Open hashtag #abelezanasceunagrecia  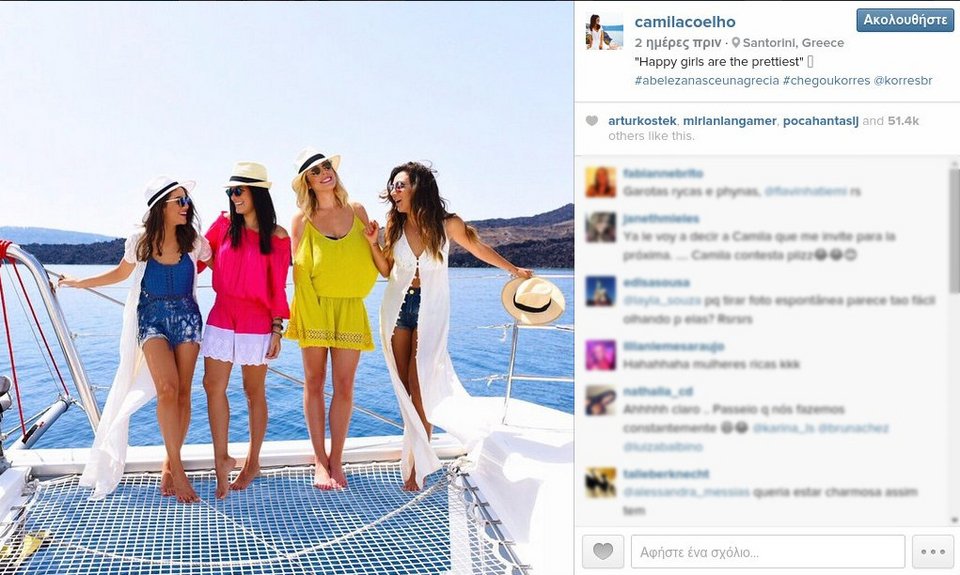point(707,80)
